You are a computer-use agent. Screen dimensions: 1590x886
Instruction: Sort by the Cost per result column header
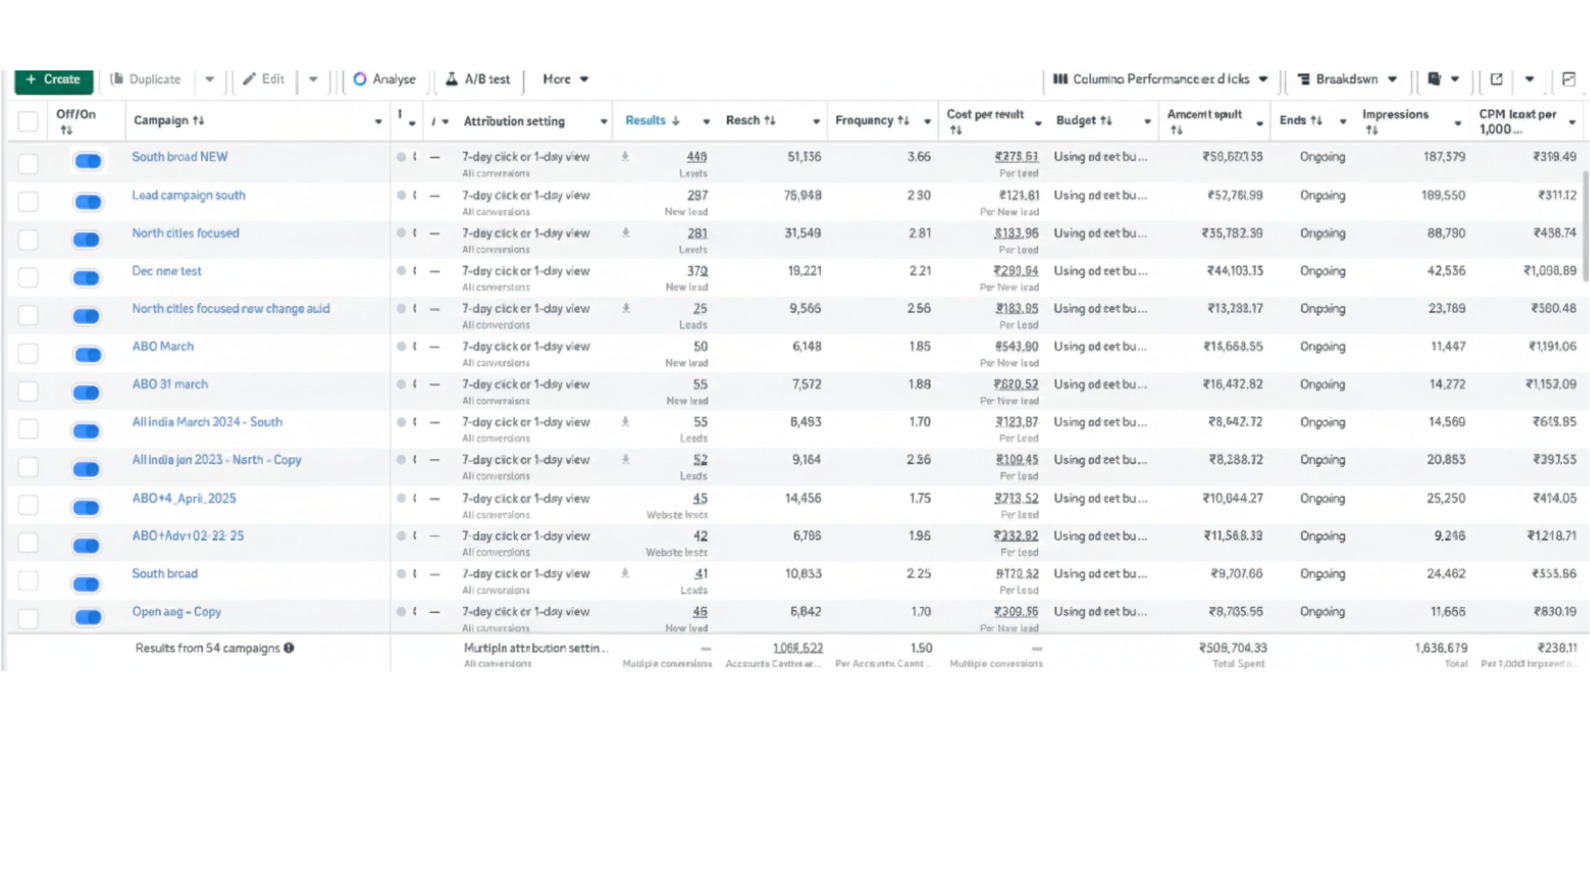[x=985, y=121]
